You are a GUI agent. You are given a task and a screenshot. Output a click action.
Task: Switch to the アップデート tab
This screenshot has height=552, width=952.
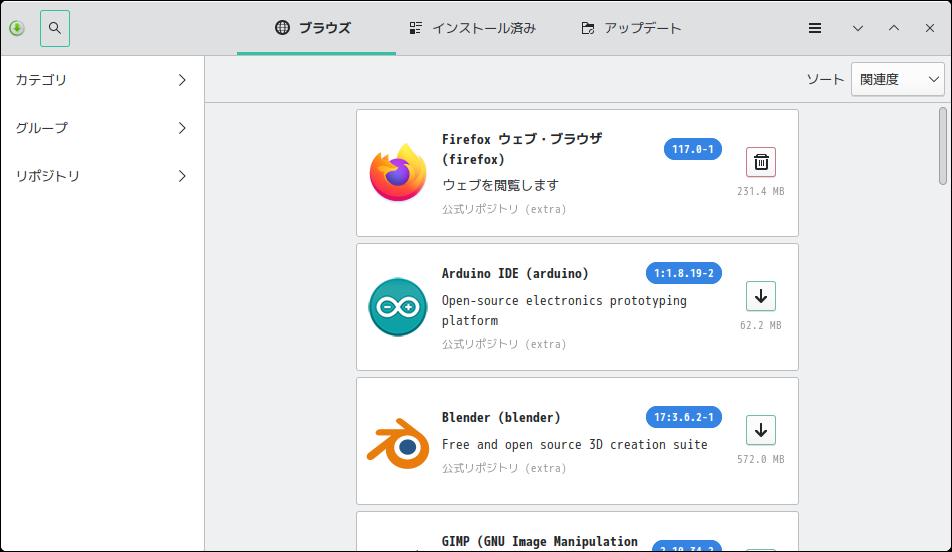pos(631,28)
